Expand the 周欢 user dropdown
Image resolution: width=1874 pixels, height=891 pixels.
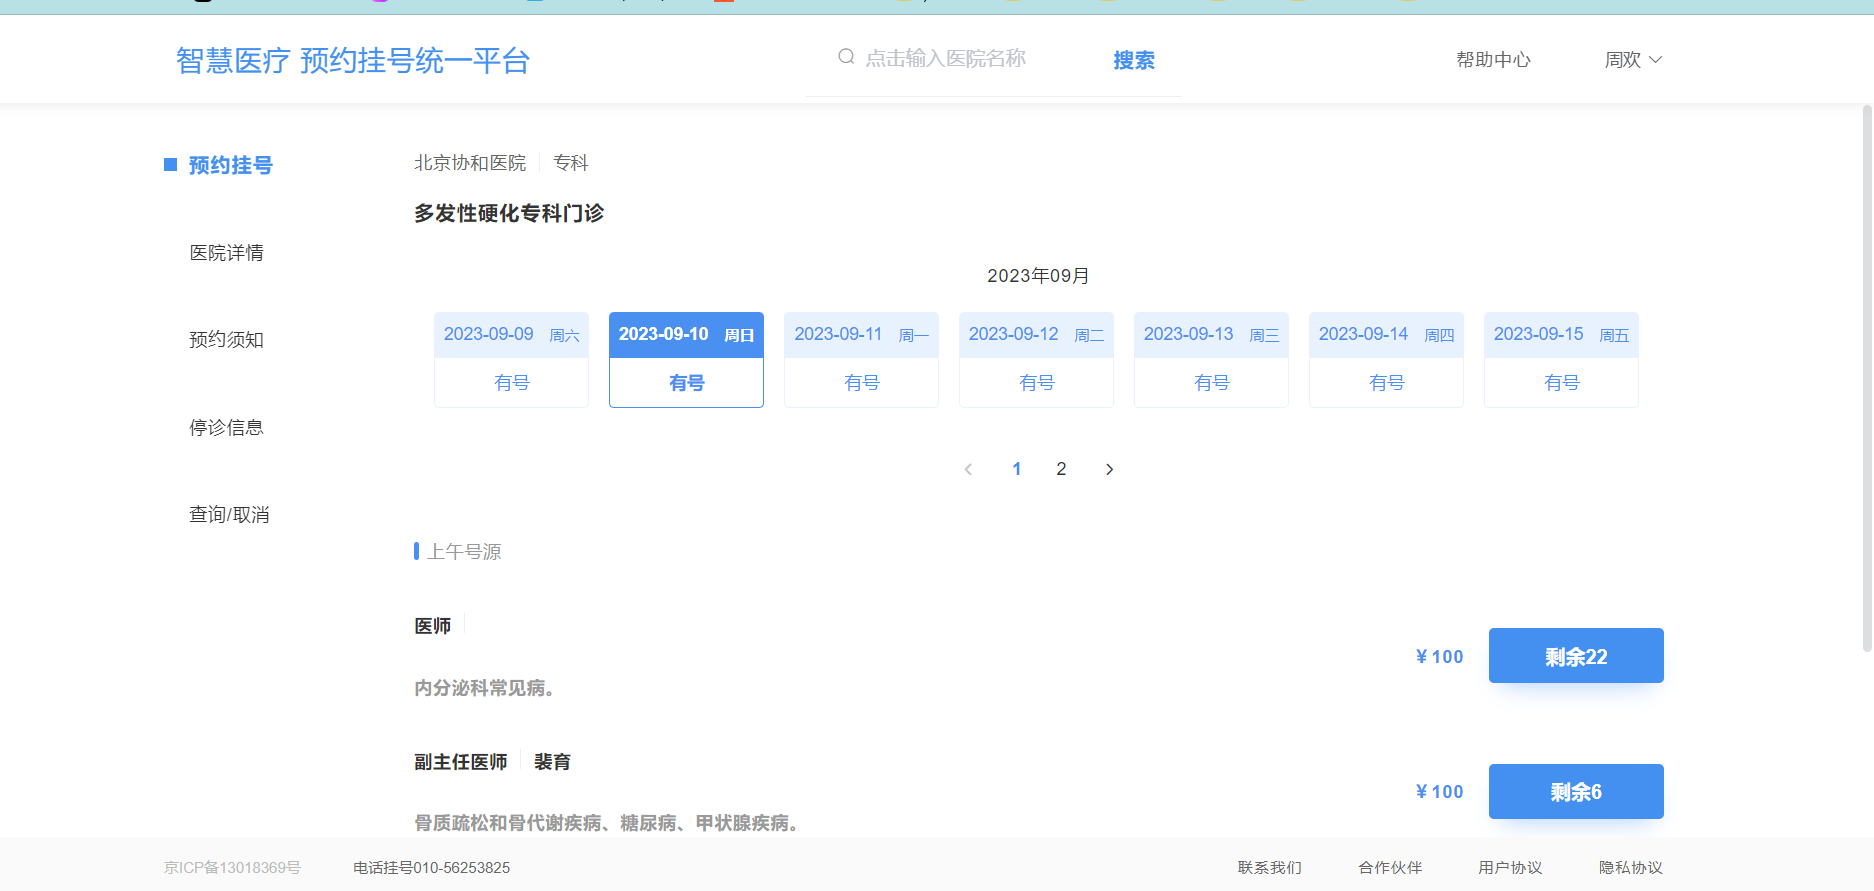1633,60
